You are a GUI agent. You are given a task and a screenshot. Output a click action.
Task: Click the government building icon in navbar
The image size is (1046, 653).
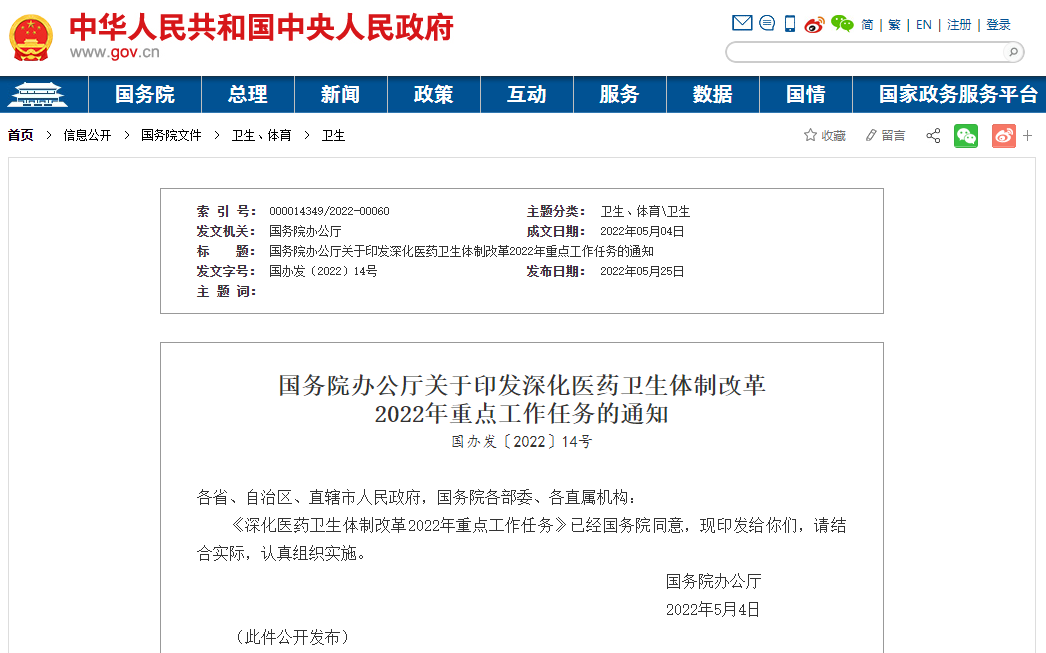(x=37, y=94)
